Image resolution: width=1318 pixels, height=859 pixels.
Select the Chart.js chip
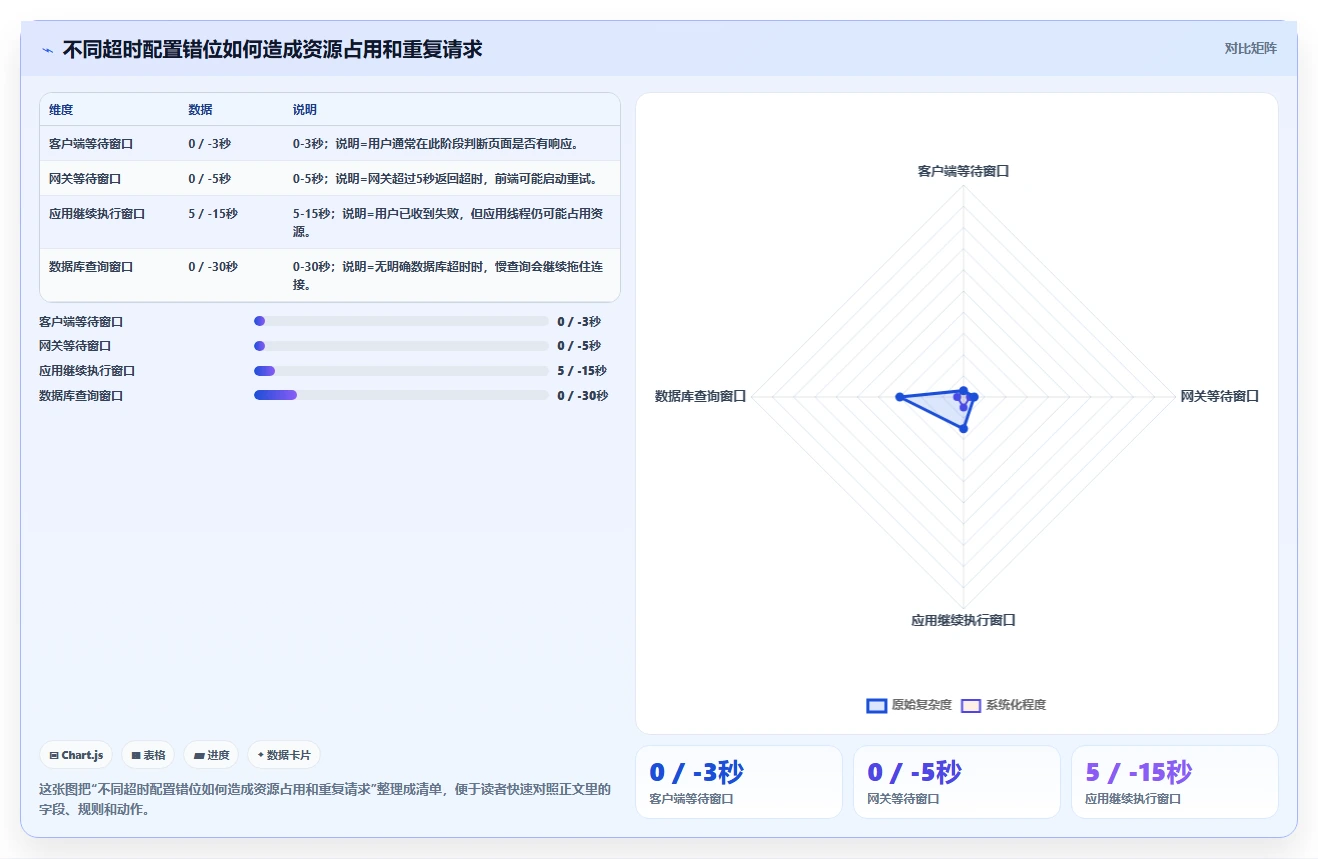[76, 755]
